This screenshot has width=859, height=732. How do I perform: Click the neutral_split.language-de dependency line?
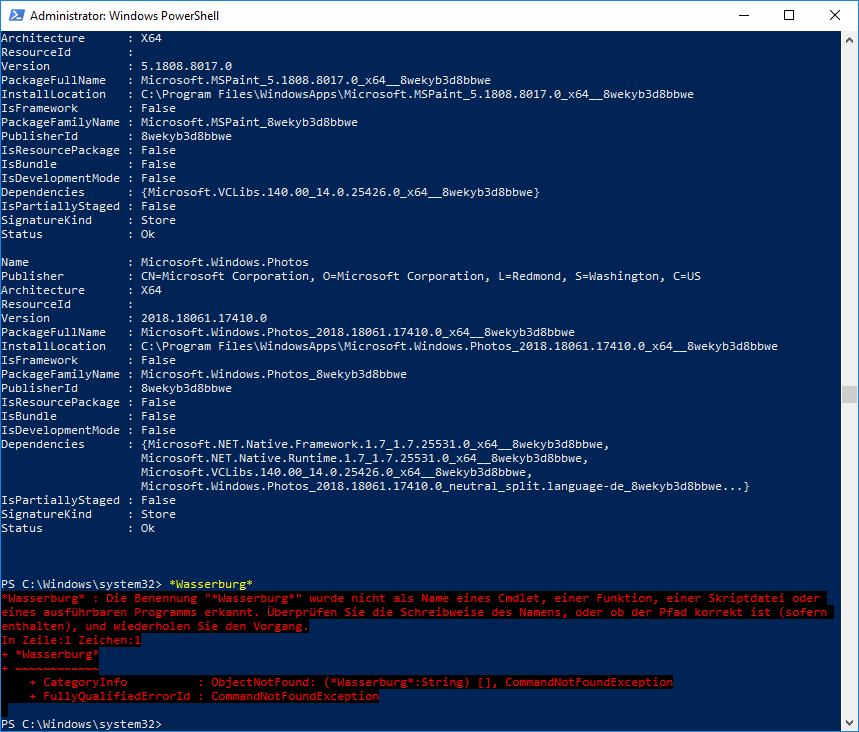[x=445, y=487]
